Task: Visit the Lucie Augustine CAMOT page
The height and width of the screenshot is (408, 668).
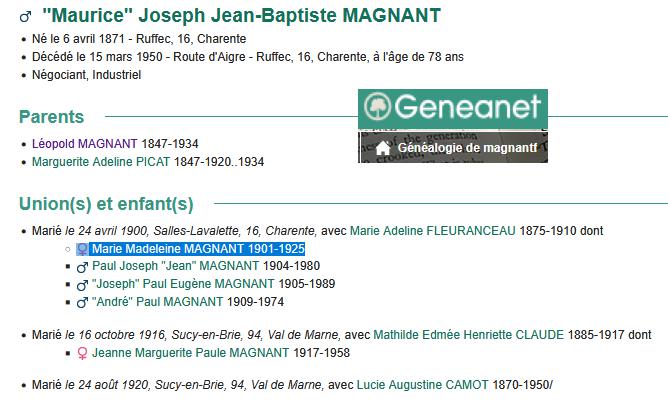Action: [423, 385]
